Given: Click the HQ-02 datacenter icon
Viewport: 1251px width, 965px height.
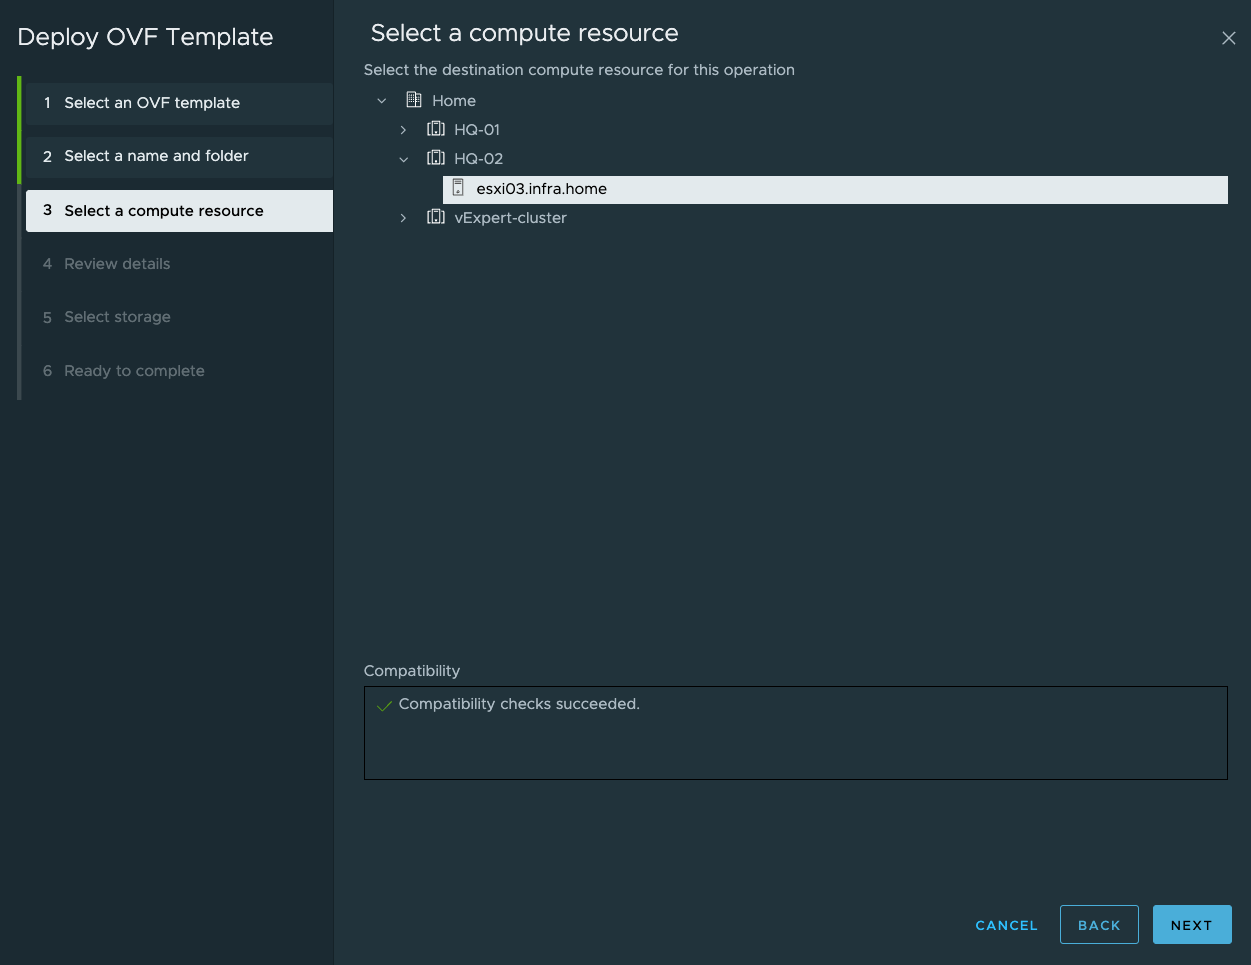Looking at the screenshot, I should 436,158.
